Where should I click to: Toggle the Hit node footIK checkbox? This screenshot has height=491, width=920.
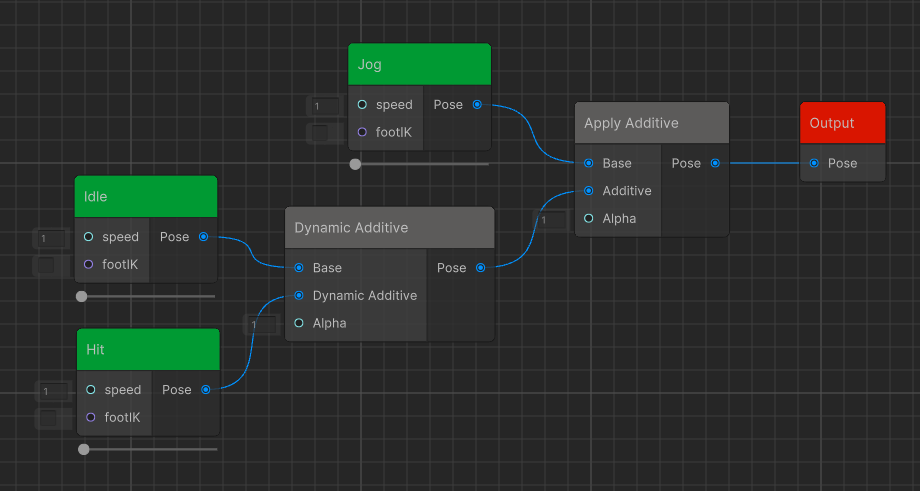48,418
